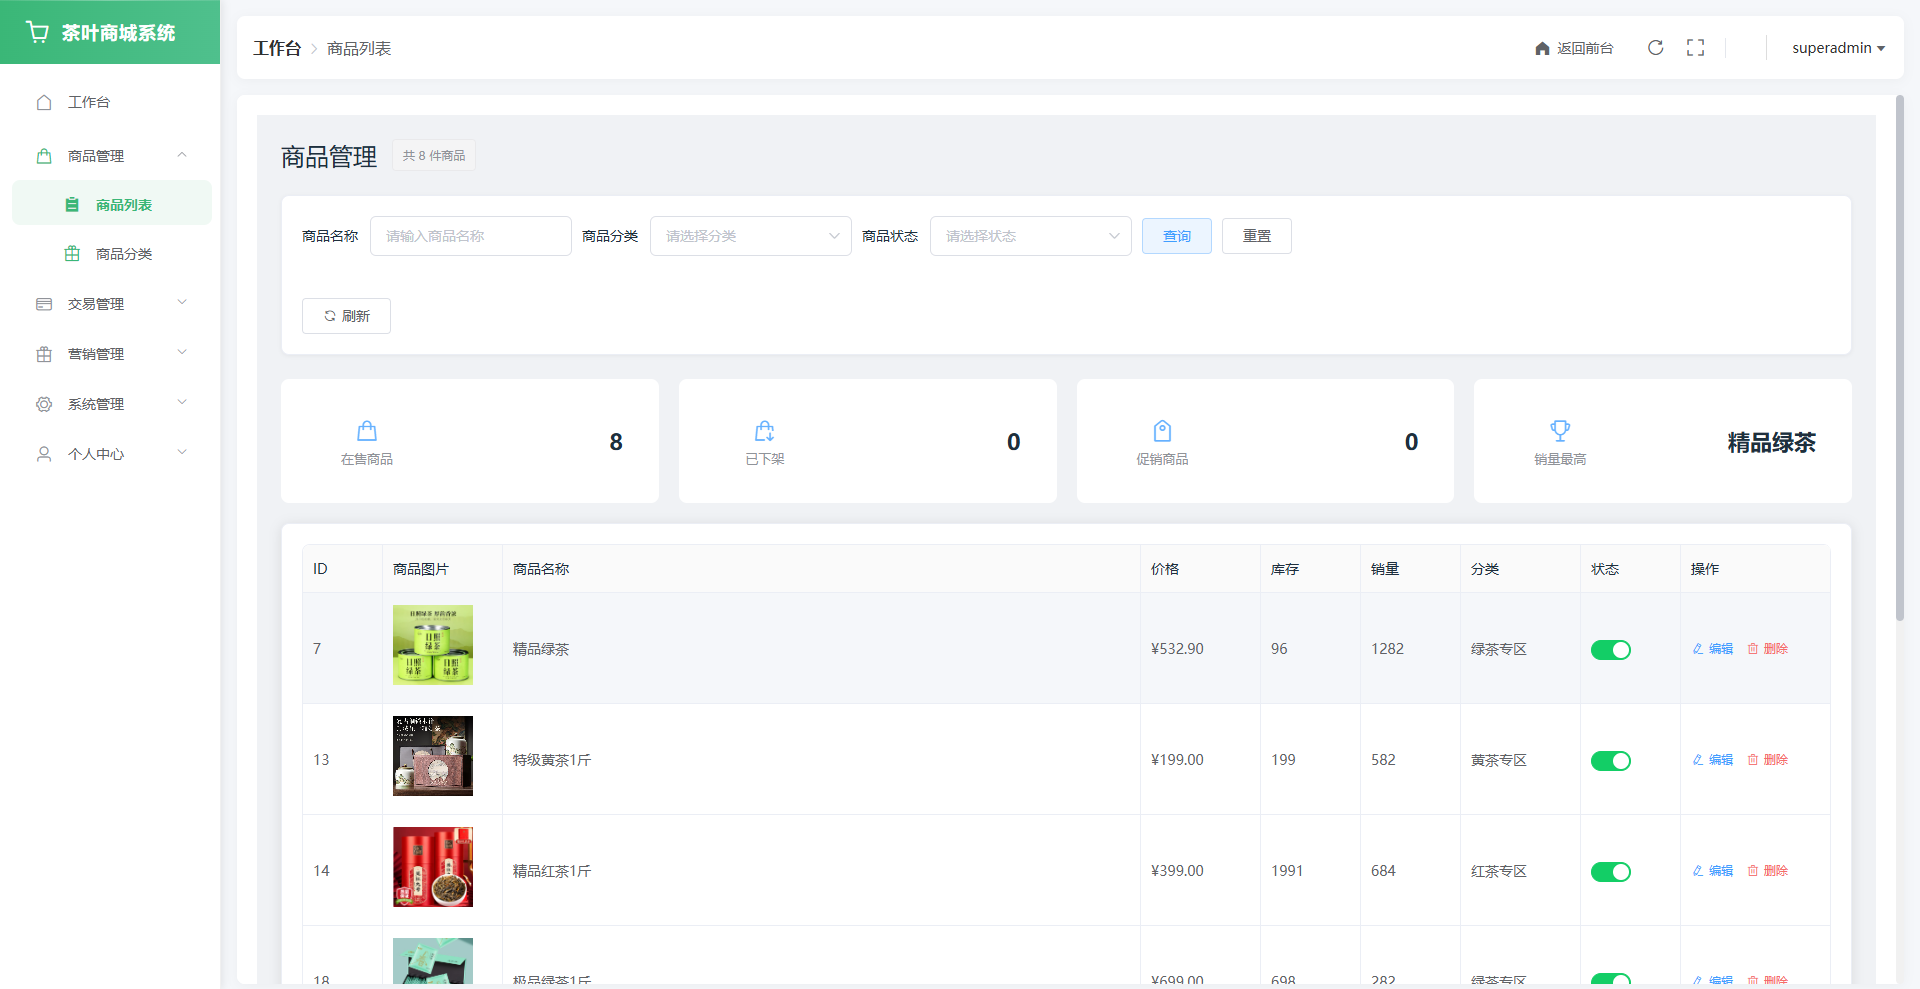1920x989 pixels.
Task: Click the 在售商品 bag icon
Action: (367, 431)
